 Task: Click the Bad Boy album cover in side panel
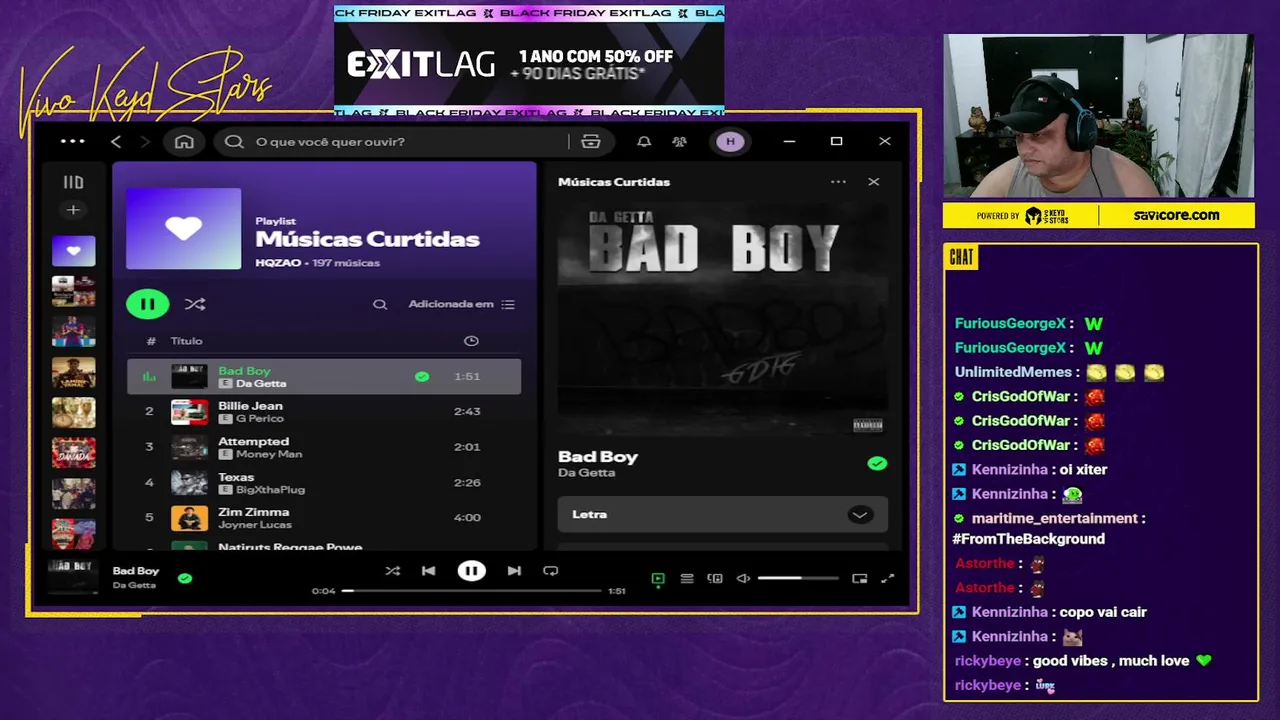click(x=722, y=320)
